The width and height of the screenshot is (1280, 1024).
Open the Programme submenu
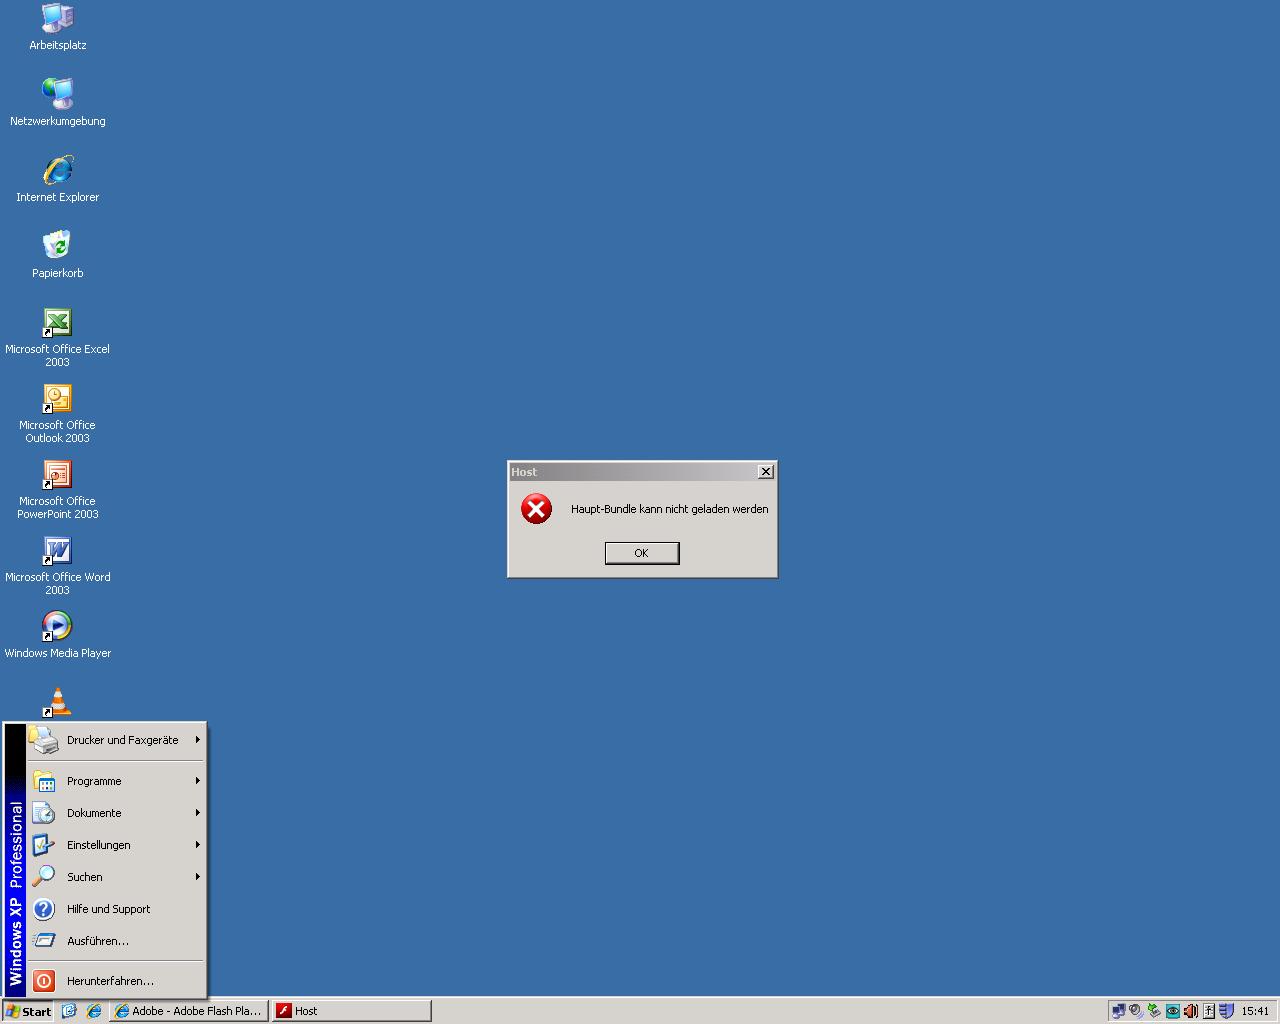point(116,781)
